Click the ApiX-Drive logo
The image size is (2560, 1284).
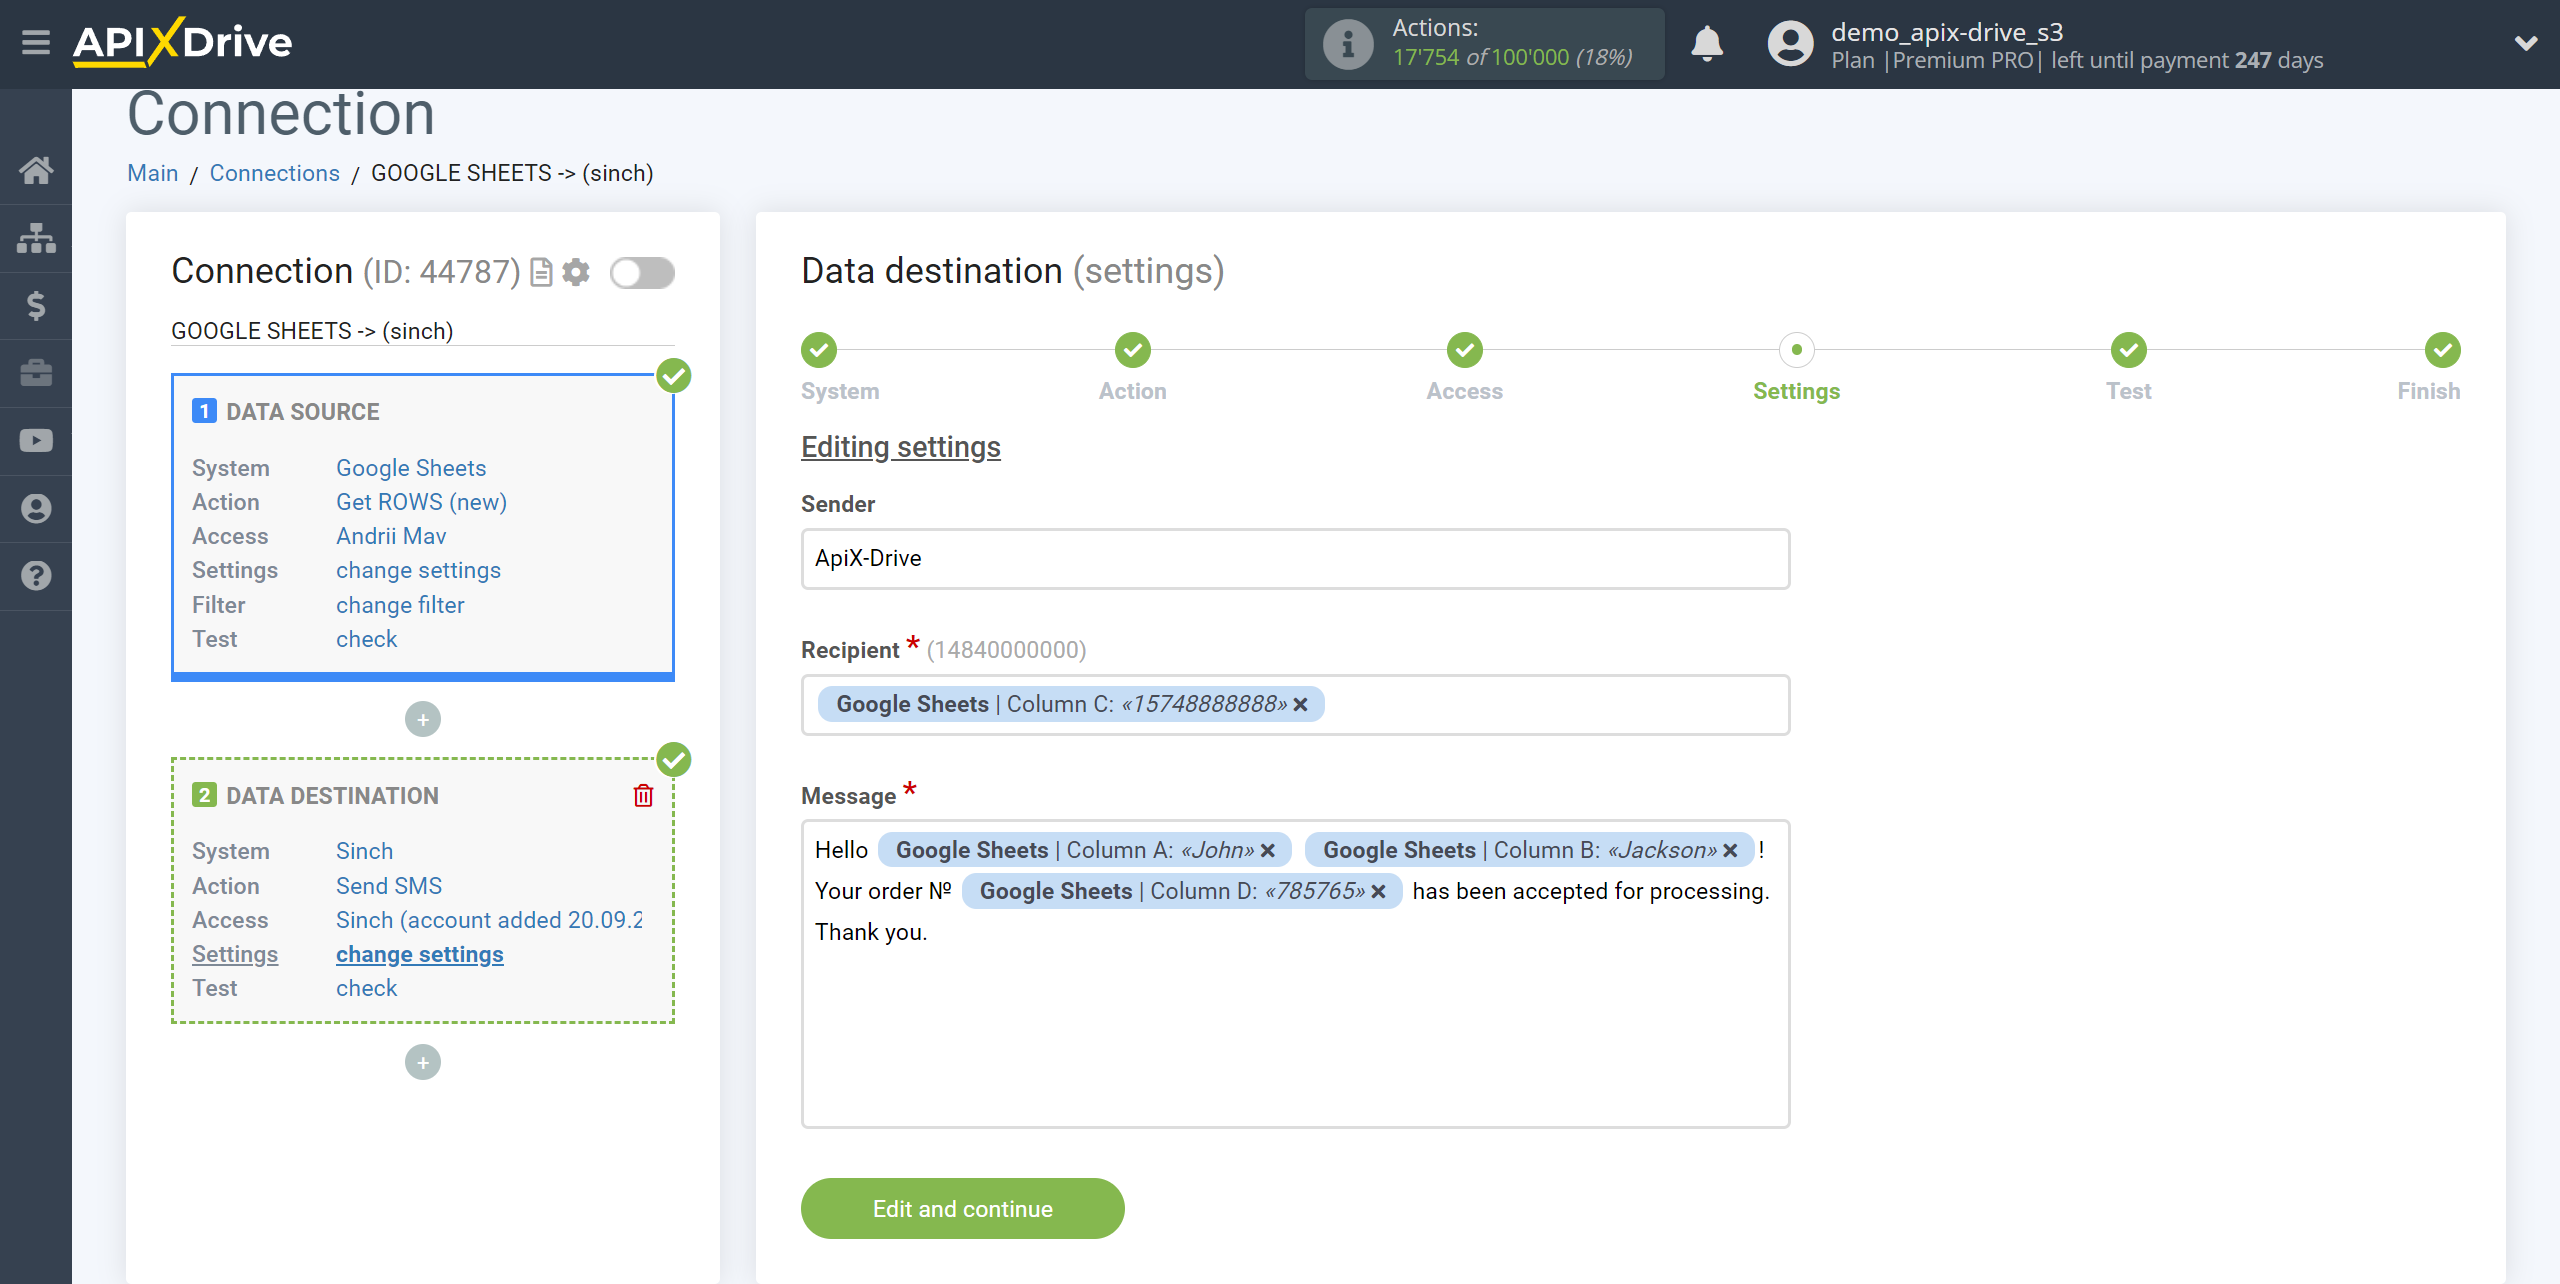click(x=183, y=43)
